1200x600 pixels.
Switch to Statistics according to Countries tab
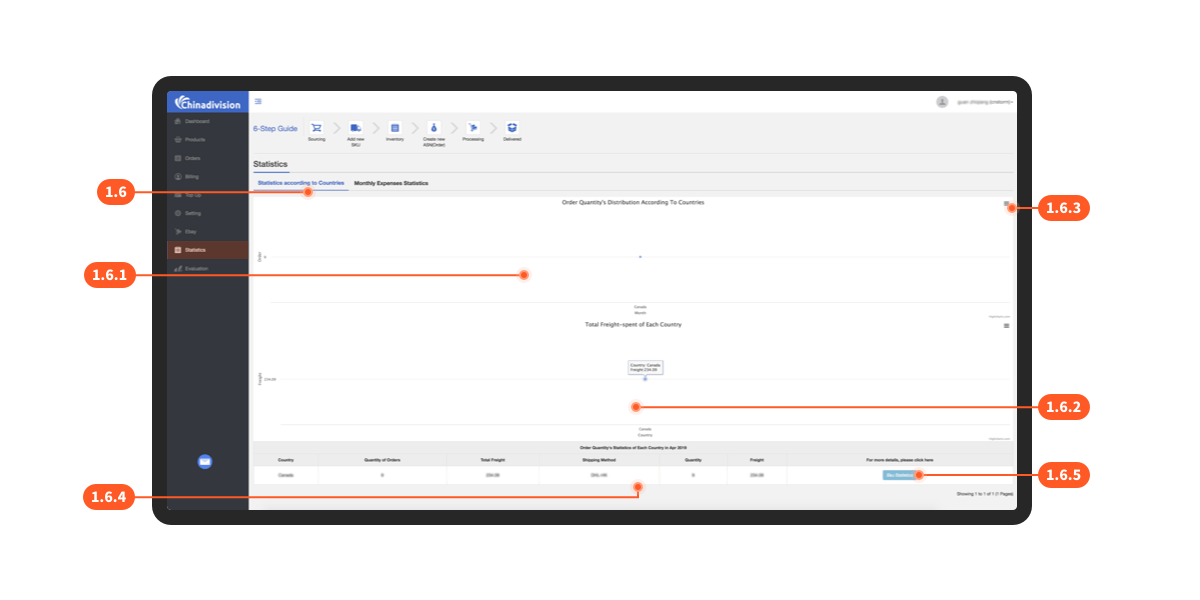click(301, 184)
